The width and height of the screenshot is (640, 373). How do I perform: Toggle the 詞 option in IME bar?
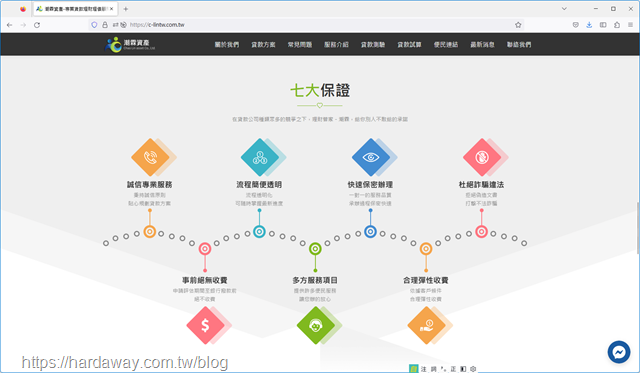(x=433, y=369)
